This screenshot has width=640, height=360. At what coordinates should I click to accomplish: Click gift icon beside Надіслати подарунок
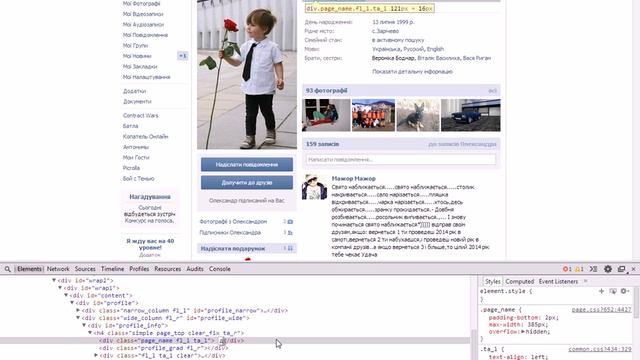[x=290, y=248]
